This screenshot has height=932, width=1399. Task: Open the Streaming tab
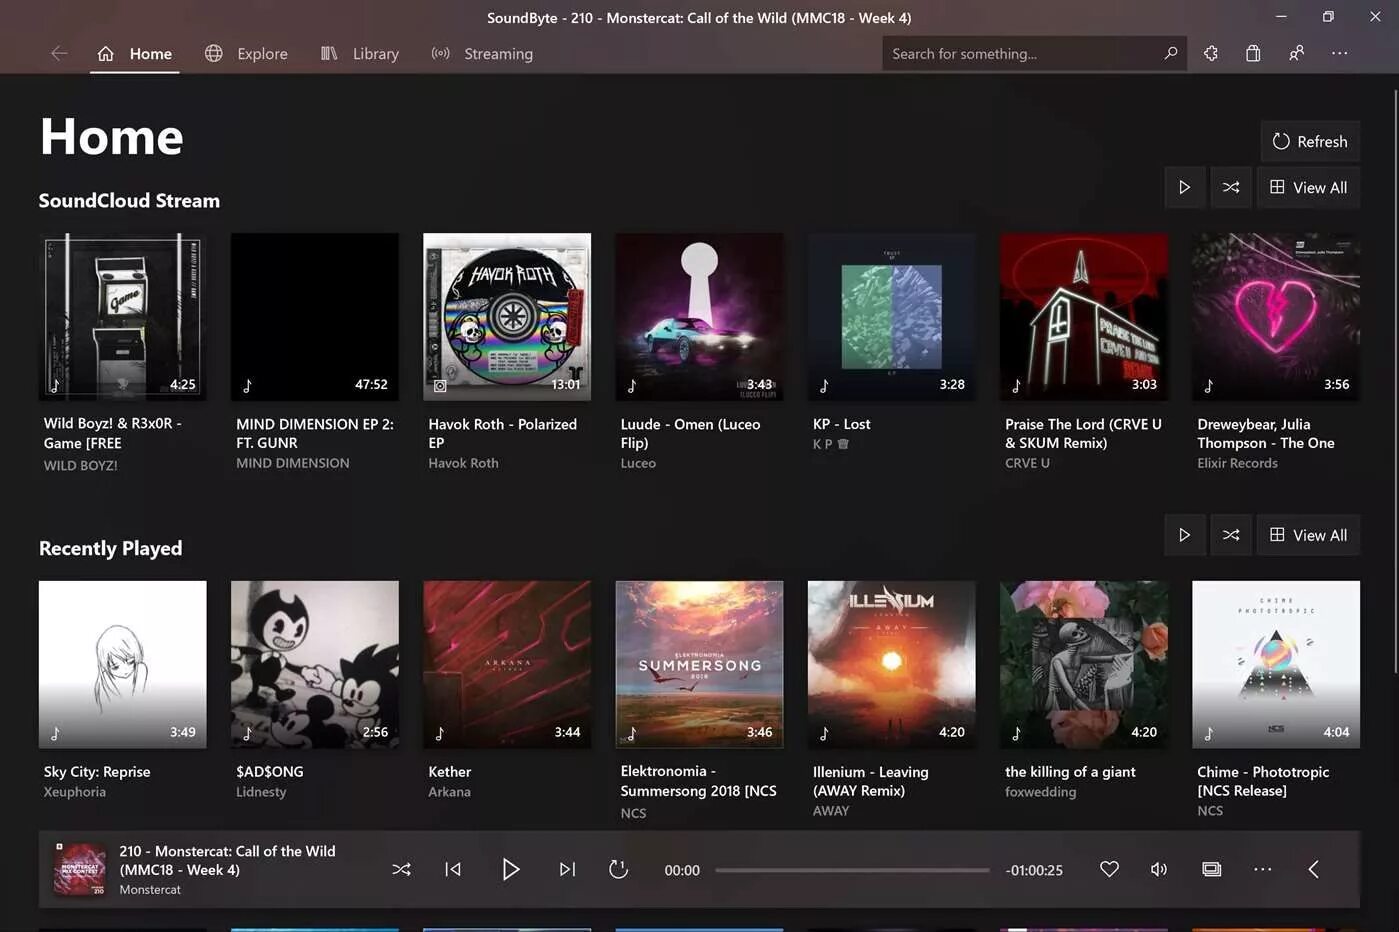coord(482,53)
